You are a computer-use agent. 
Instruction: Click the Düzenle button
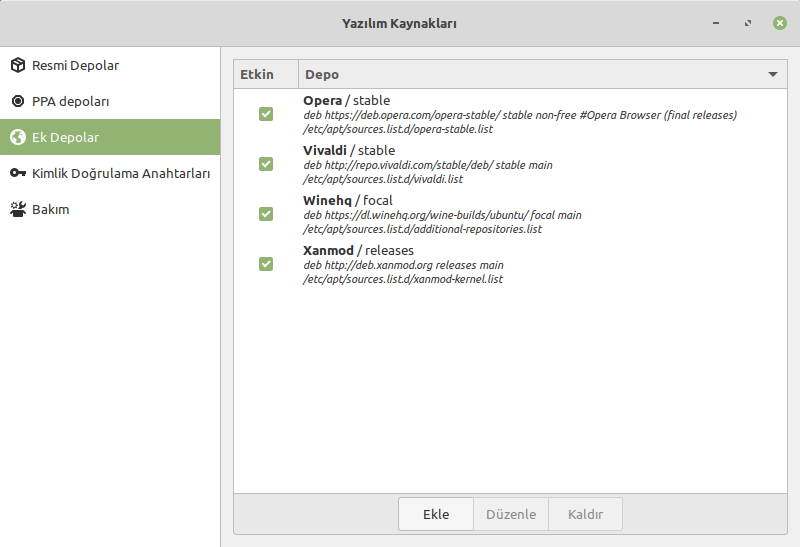[511, 514]
